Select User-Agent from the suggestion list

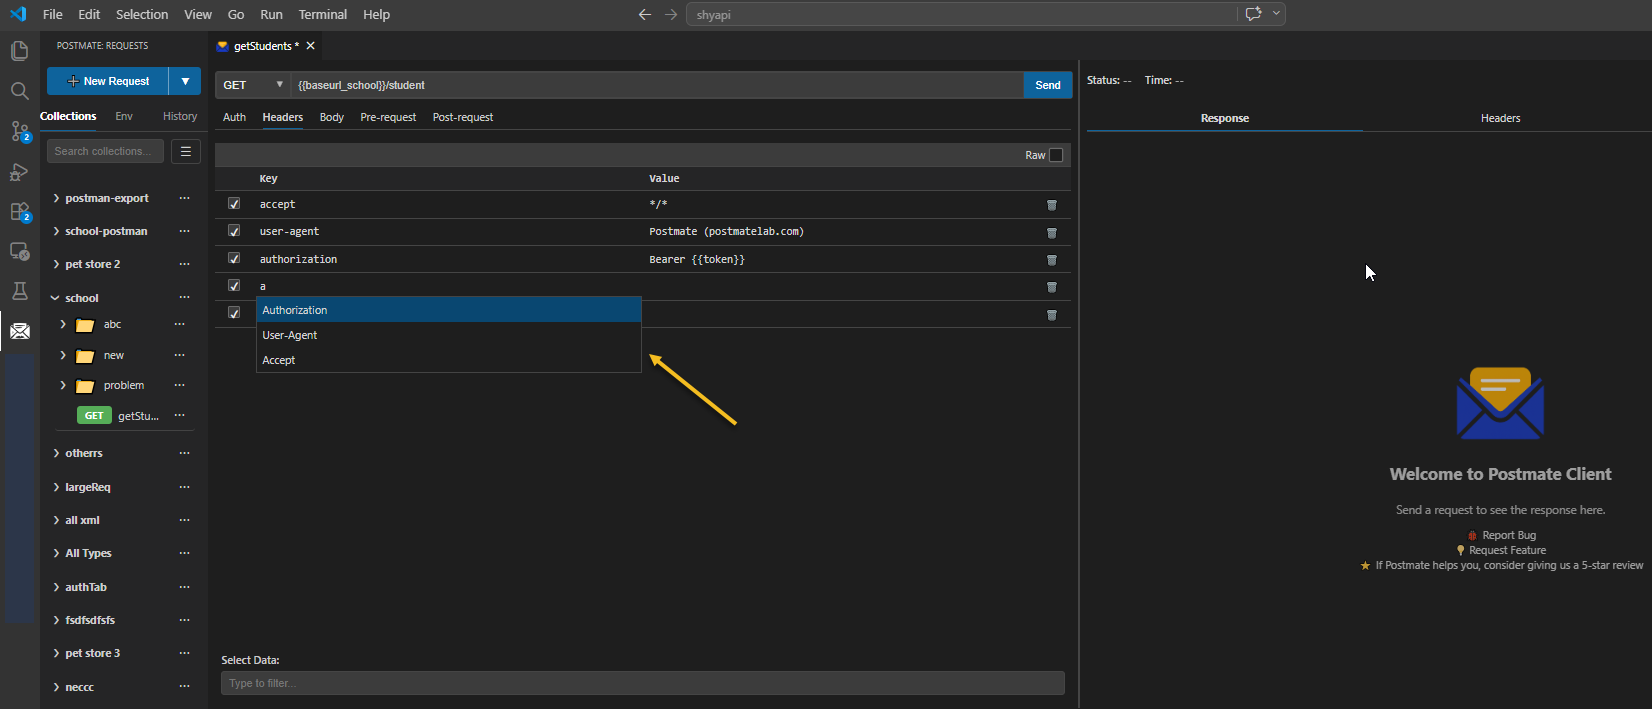(x=449, y=335)
